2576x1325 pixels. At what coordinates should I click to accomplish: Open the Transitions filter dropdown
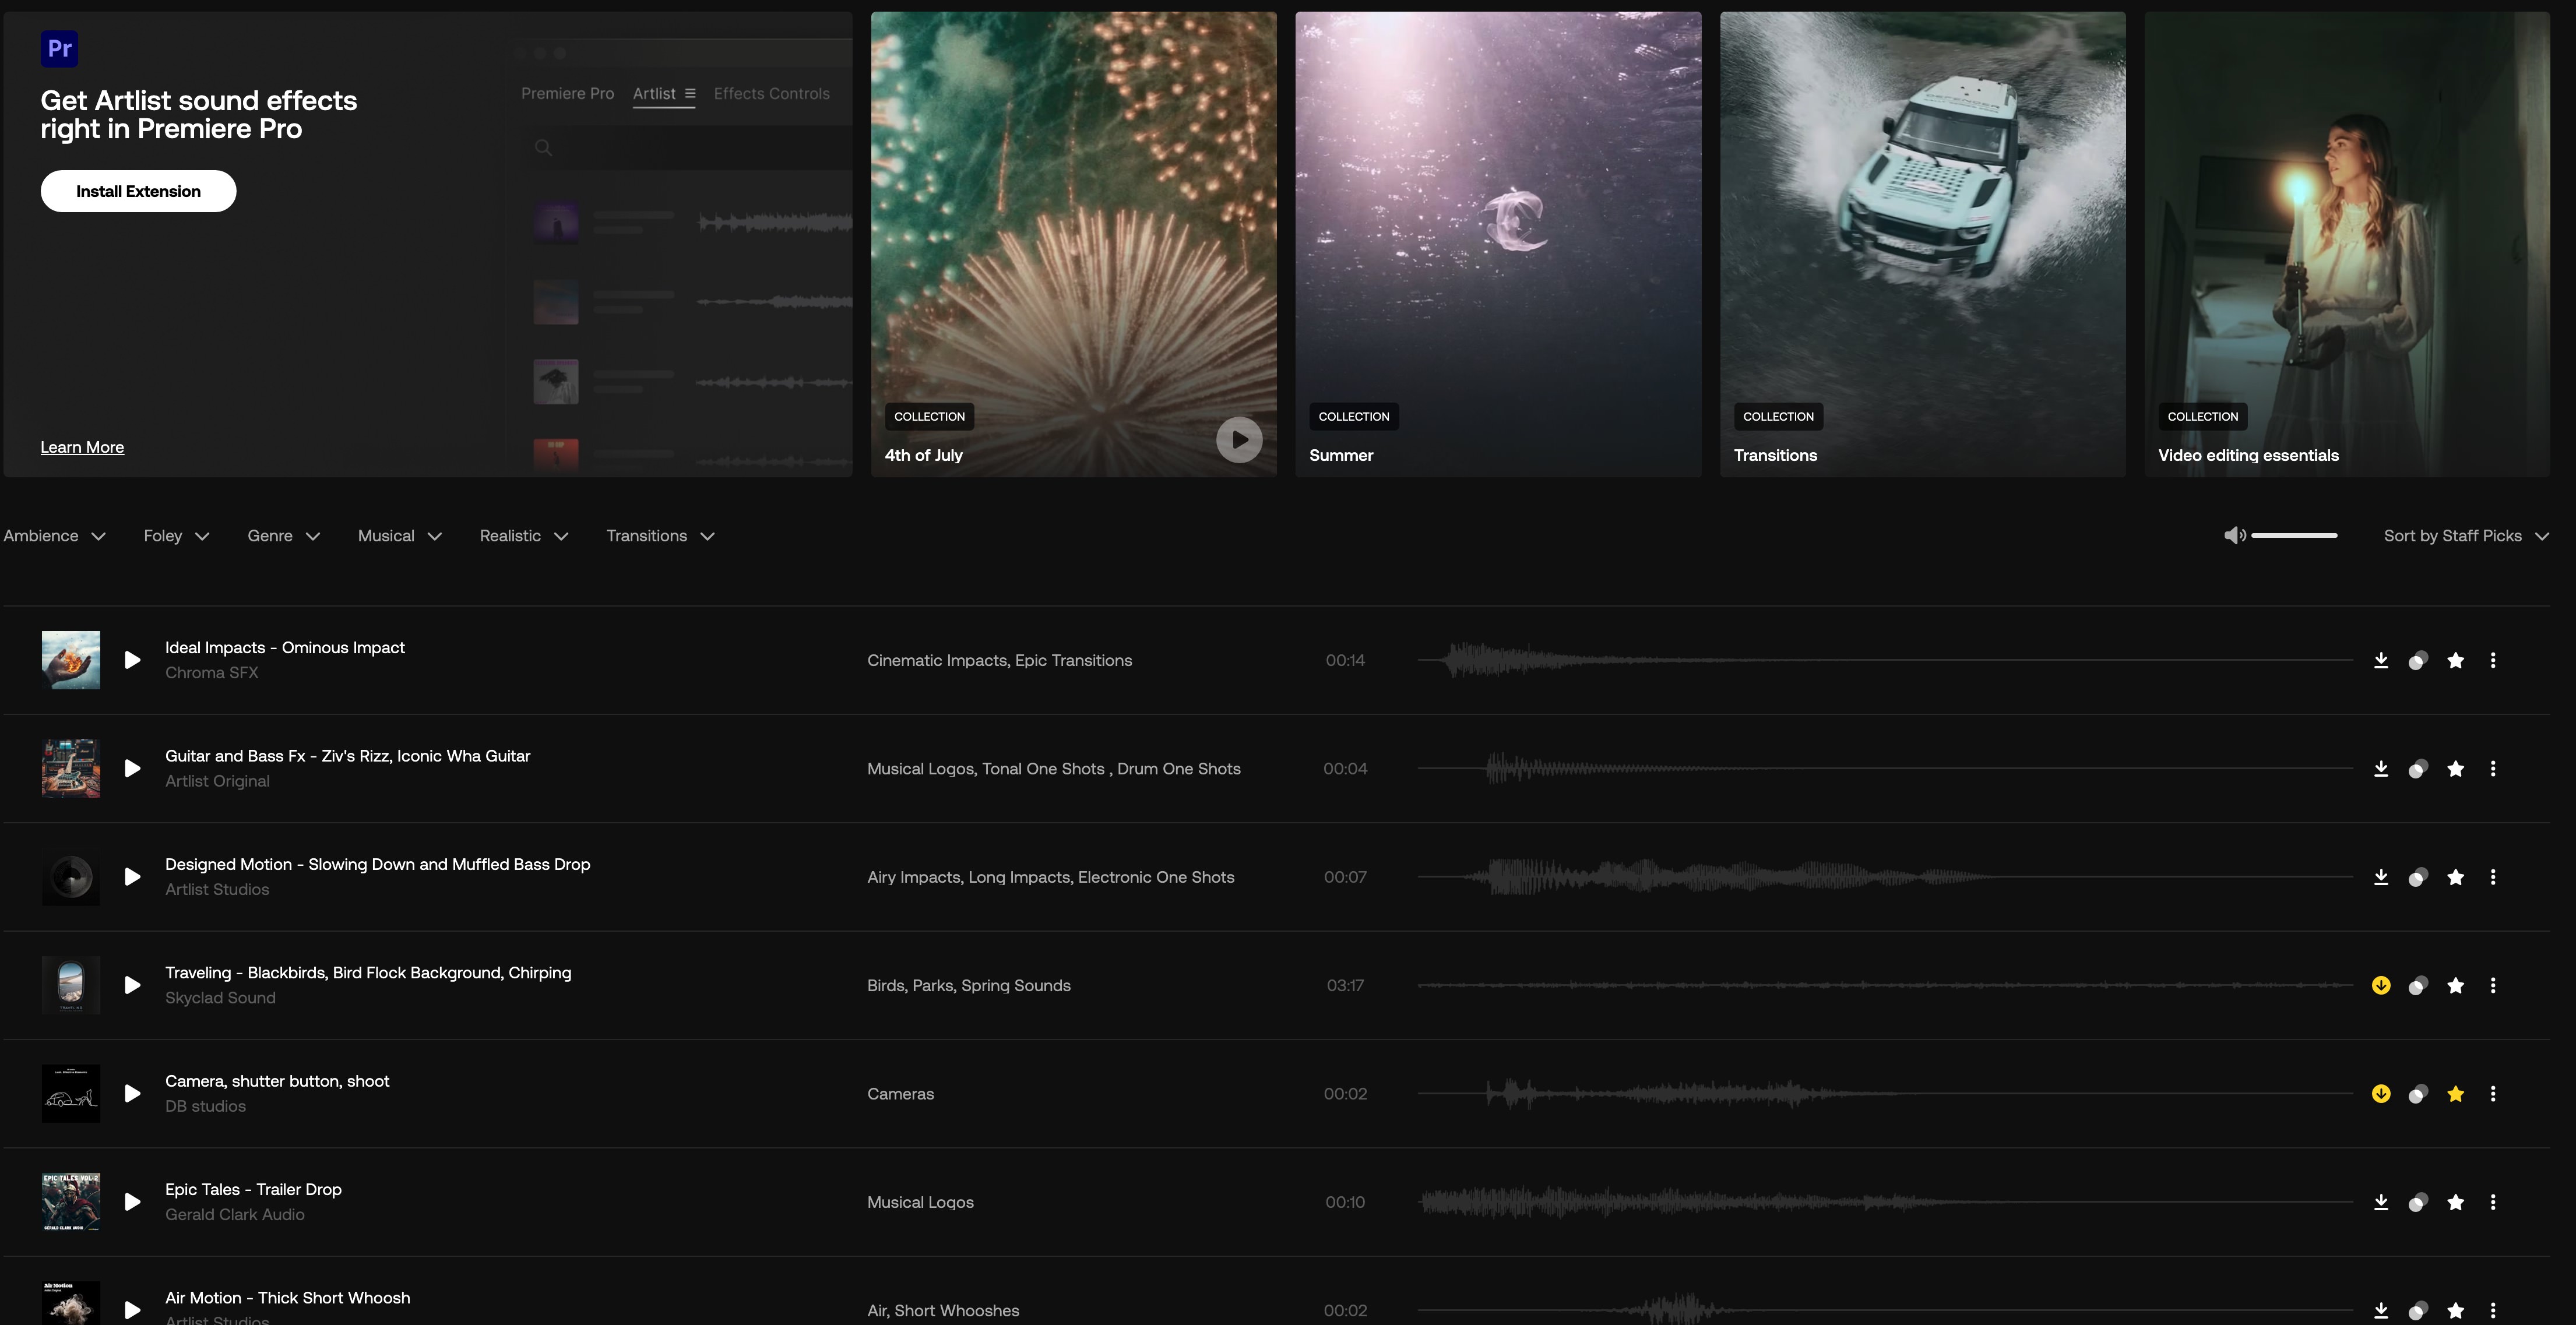[661, 536]
